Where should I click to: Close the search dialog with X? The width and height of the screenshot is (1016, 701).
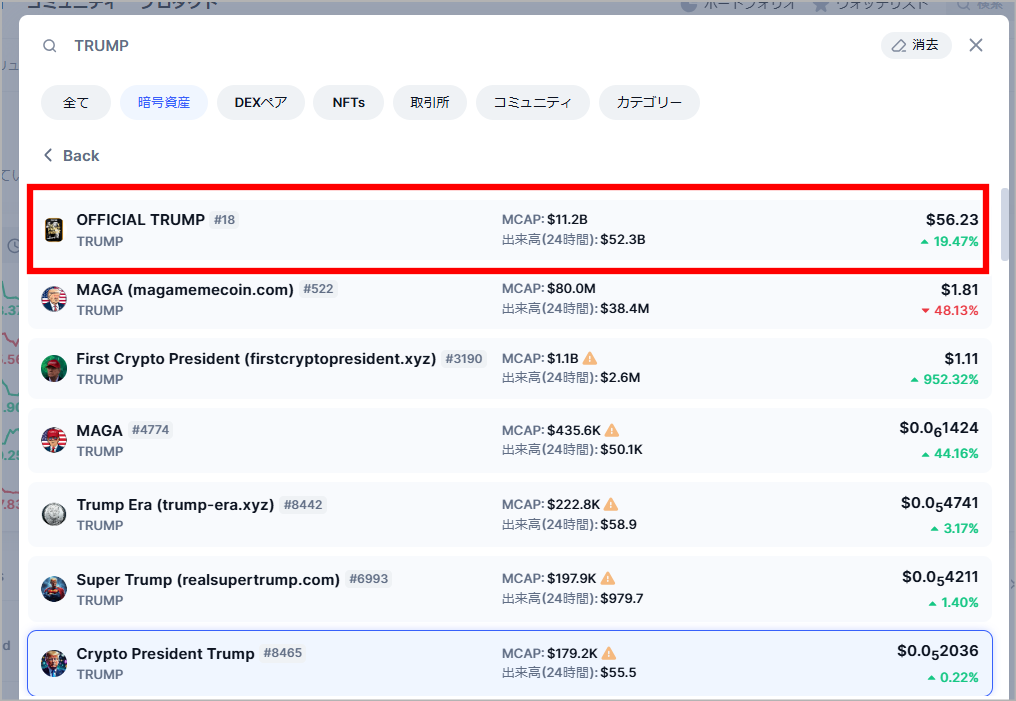[x=976, y=45]
